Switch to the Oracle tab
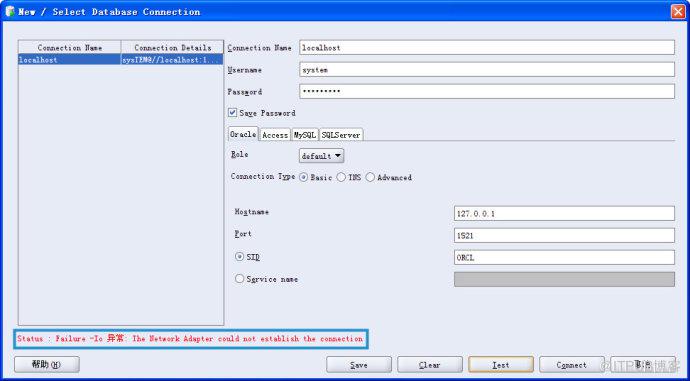The height and width of the screenshot is (381, 690). [243, 134]
